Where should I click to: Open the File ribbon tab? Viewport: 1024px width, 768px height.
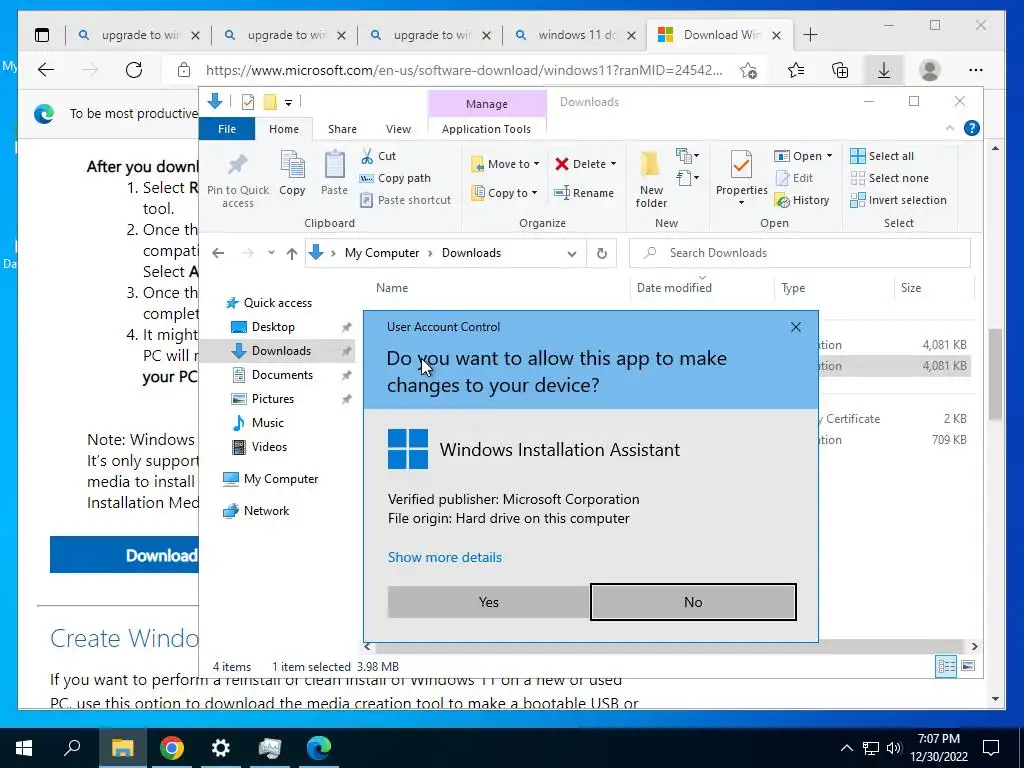tap(227, 129)
